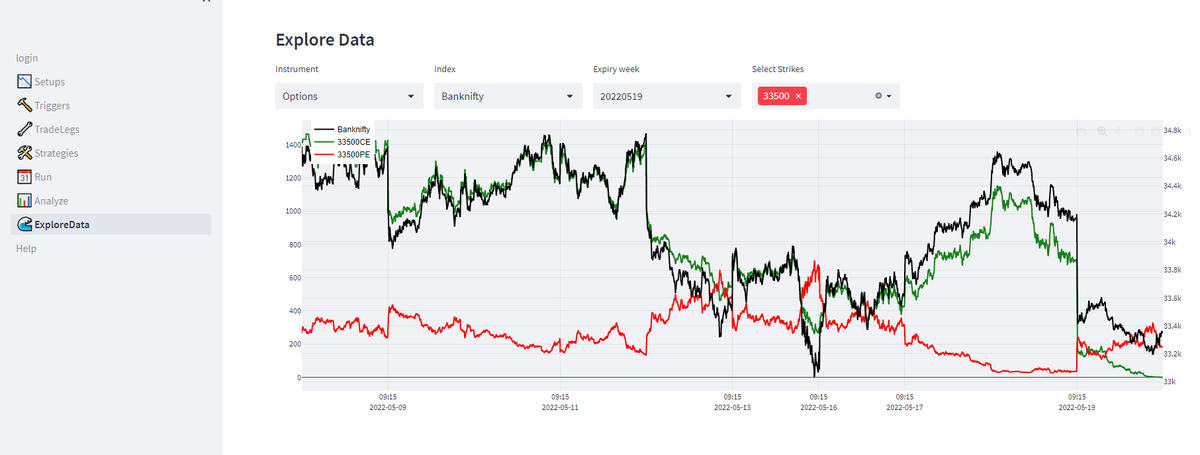Click the 33k right axis value
Screen dimensions: 1200x455
[x=1169, y=382]
